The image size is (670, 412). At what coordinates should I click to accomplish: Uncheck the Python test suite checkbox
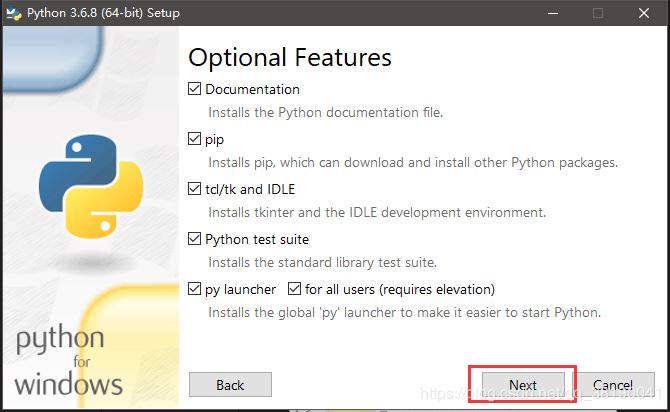[195, 239]
